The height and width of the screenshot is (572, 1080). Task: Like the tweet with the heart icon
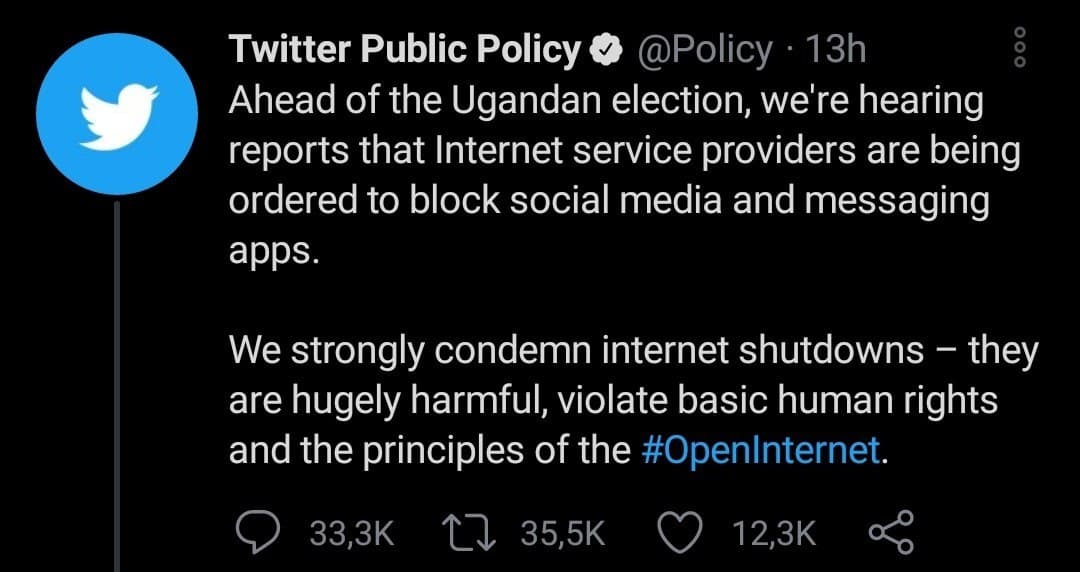(x=685, y=533)
